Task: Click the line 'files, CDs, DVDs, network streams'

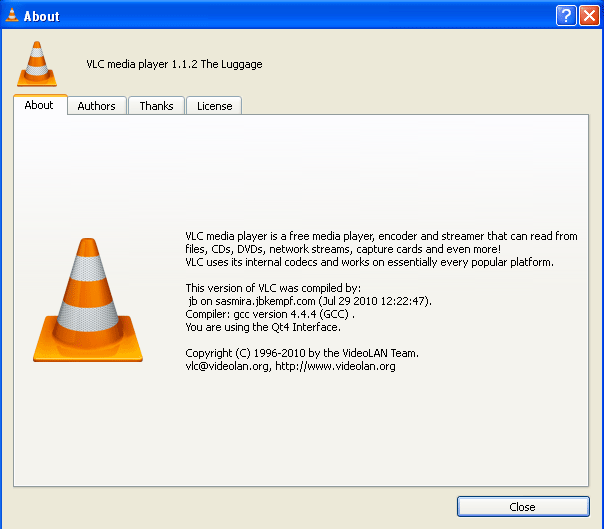Action: (x=343, y=249)
